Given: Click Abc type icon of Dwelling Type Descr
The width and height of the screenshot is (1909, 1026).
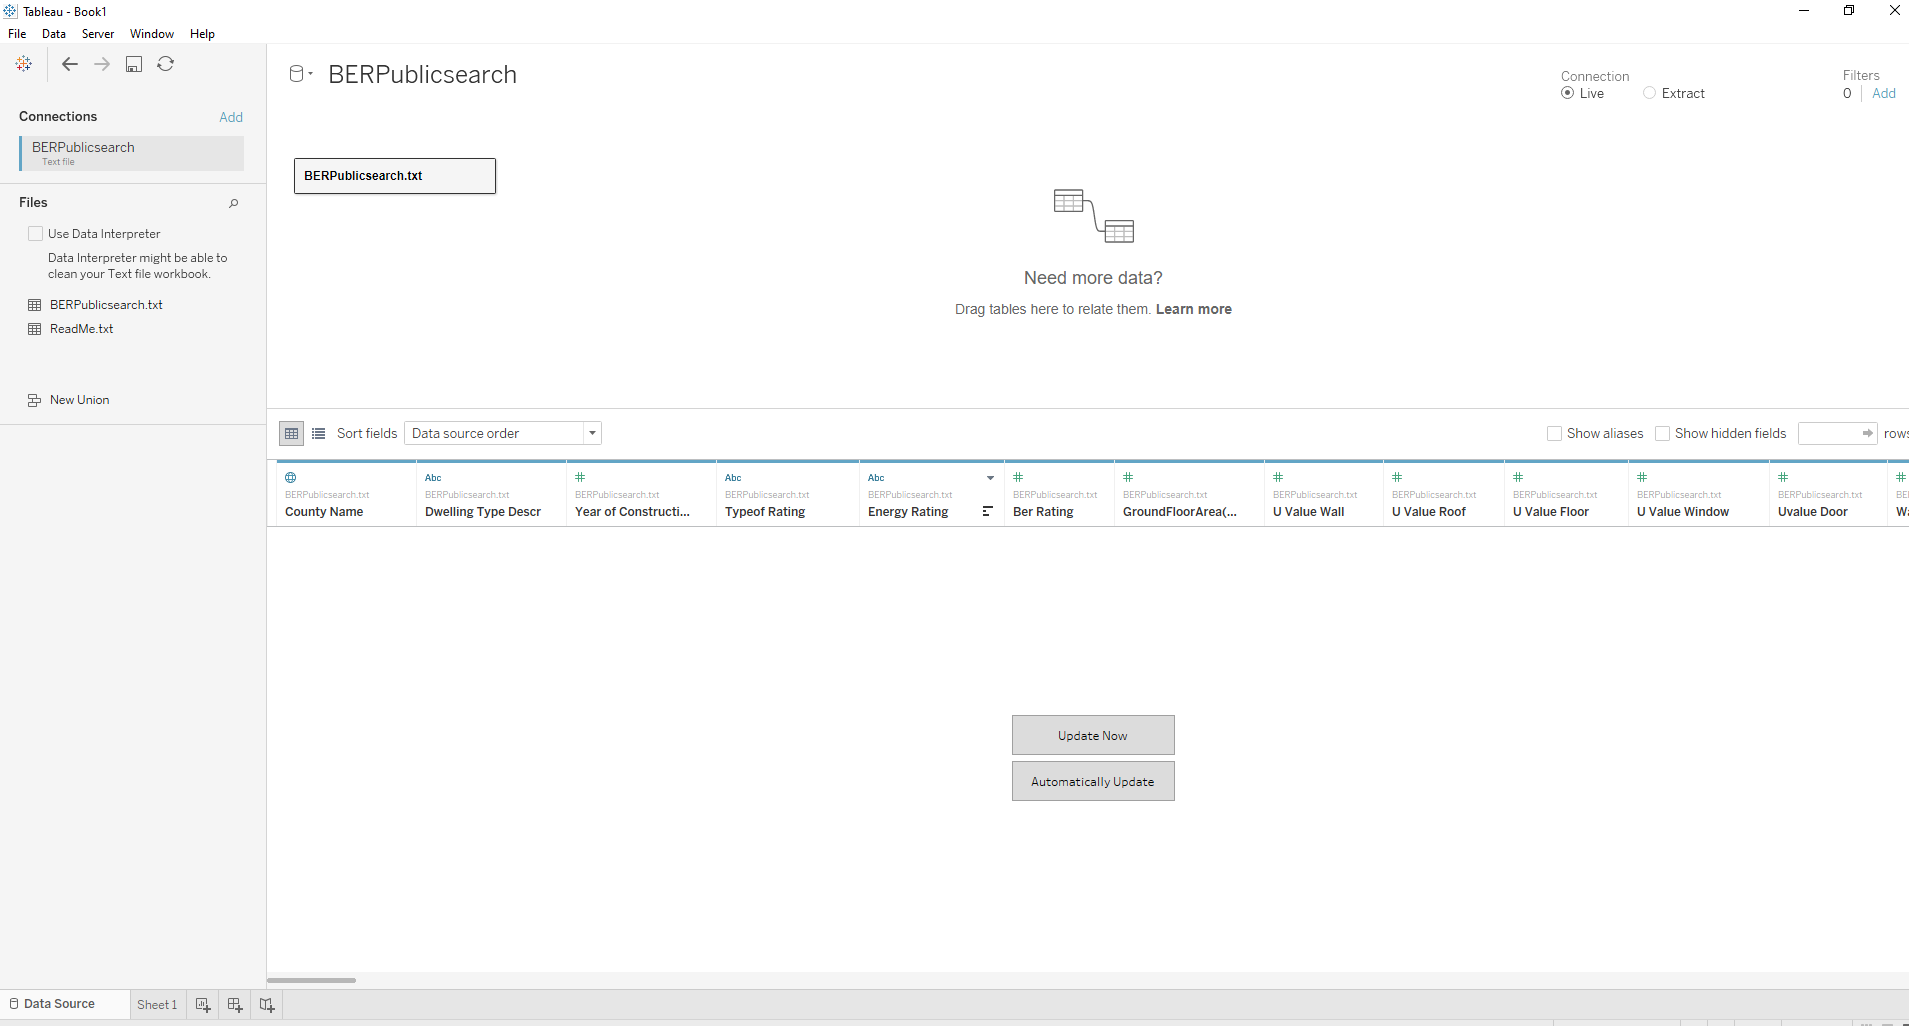Looking at the screenshot, I should [x=433, y=477].
